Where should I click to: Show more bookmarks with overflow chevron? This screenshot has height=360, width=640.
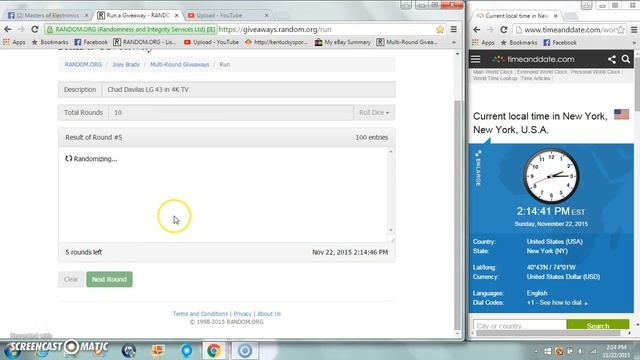pyautogui.click(x=453, y=42)
